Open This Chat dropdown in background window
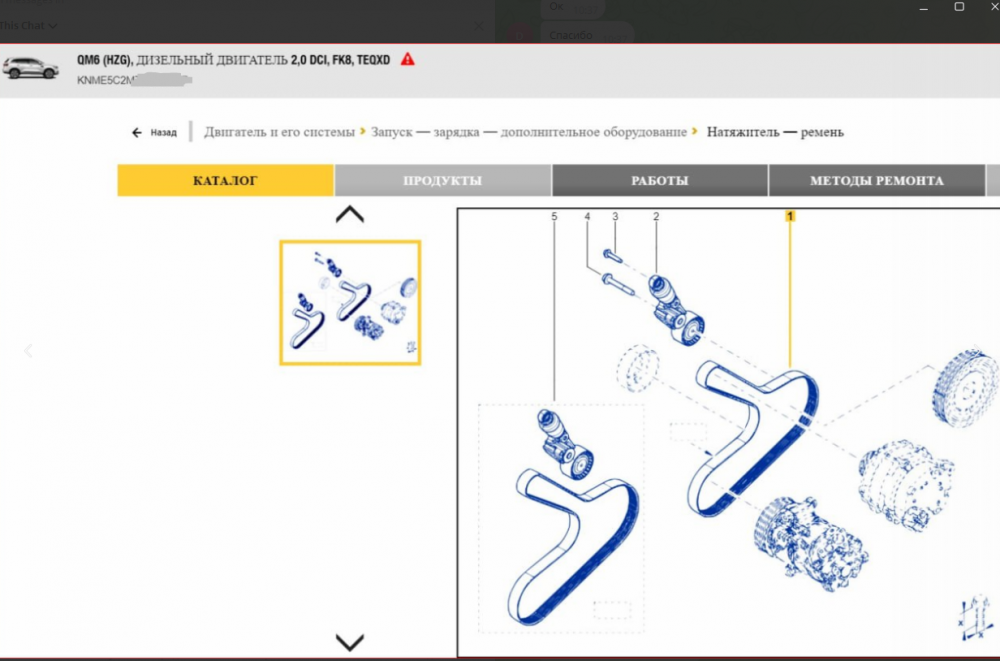 29,26
